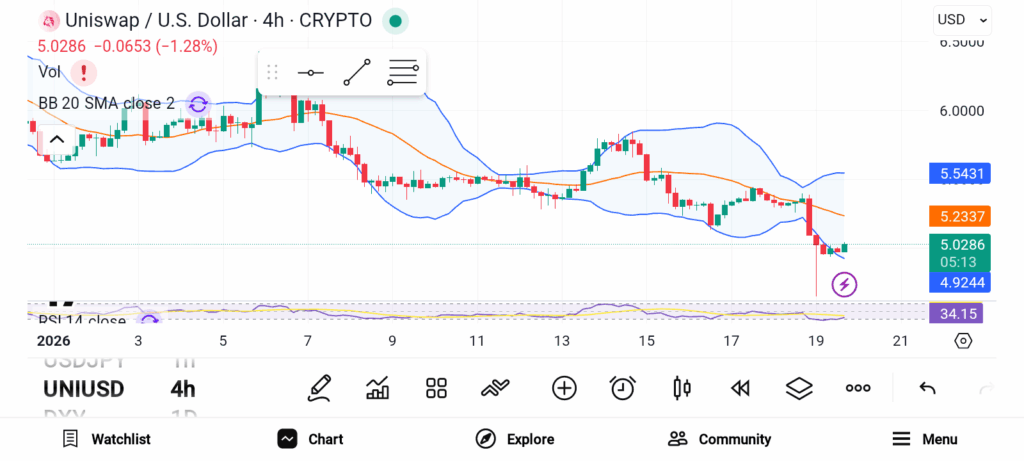
Task: Switch to the Watchlist tab
Action: click(106, 439)
